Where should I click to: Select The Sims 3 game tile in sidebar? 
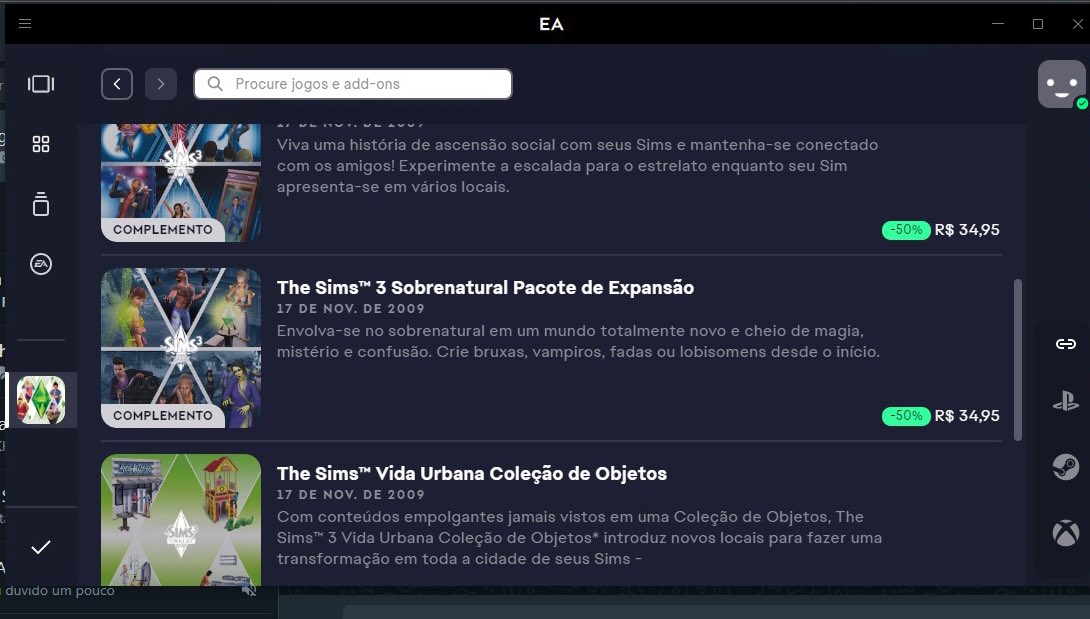[41, 400]
